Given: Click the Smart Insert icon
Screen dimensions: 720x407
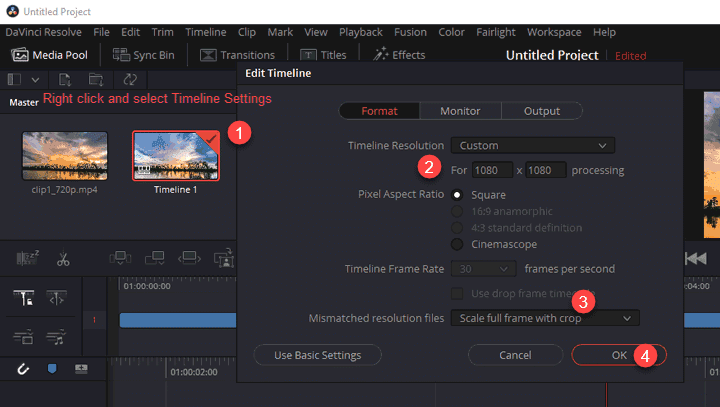Looking at the screenshot, I should click(120, 258).
